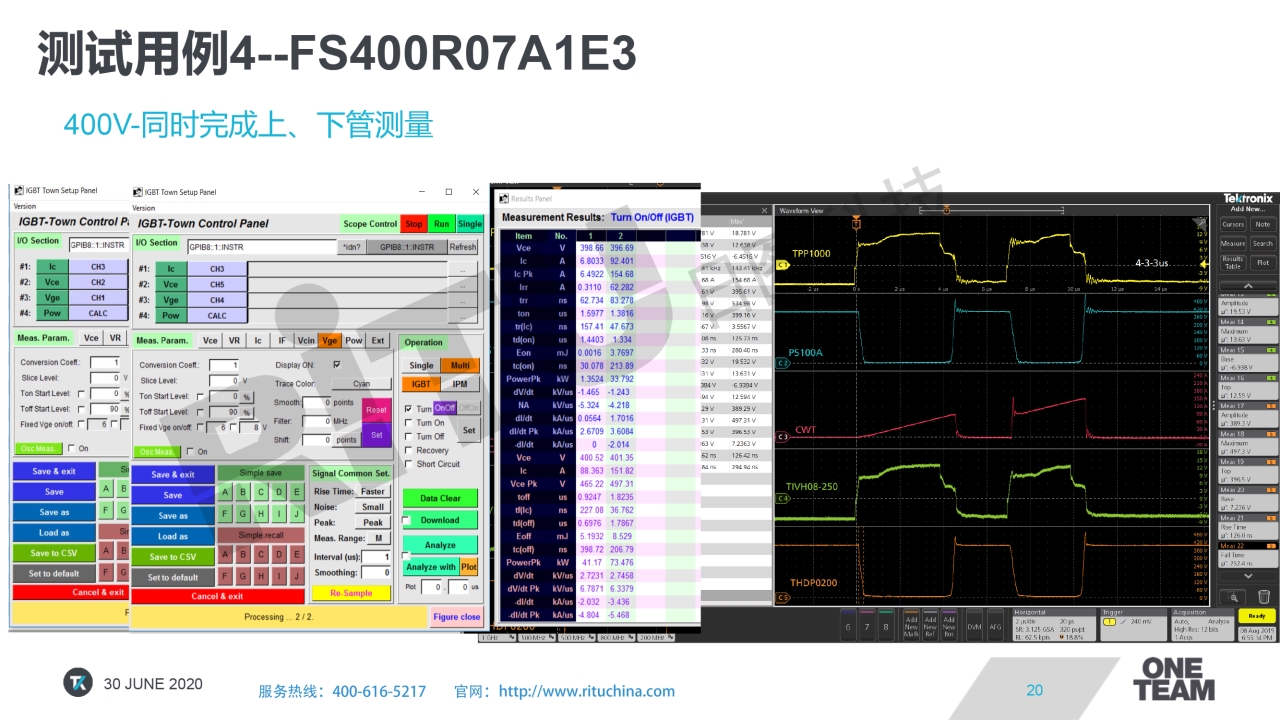Viewport: 1280px width, 720px height.
Task: Toggle the Display ON checkbox
Action: (336, 365)
